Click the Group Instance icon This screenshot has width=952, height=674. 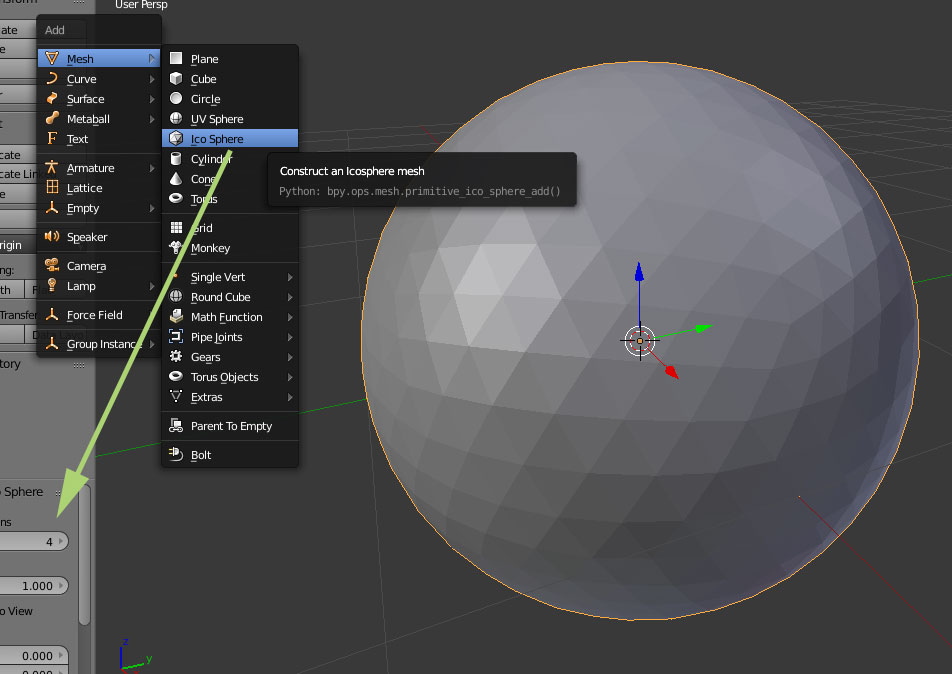click(52, 343)
